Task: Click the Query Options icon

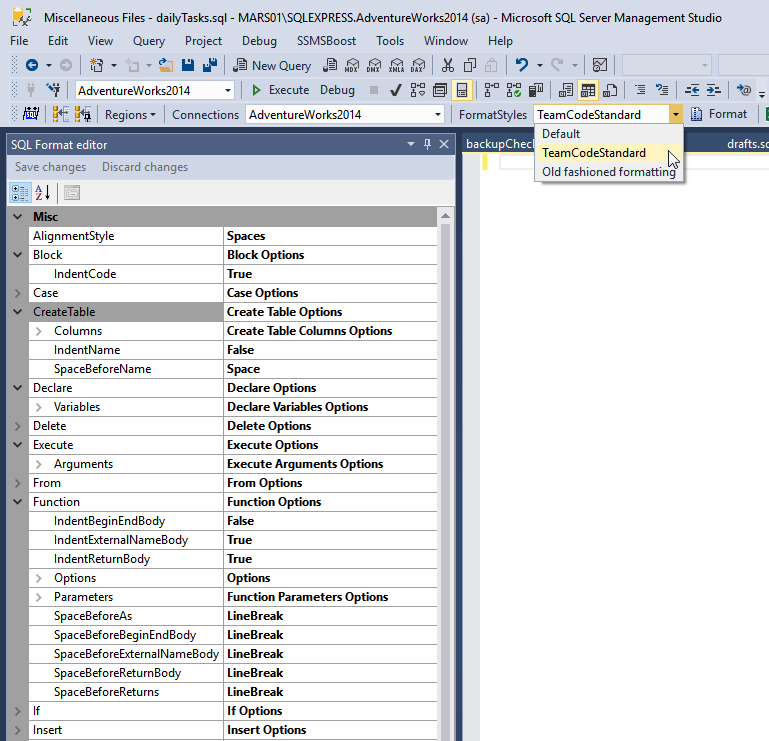Action: [x=440, y=90]
